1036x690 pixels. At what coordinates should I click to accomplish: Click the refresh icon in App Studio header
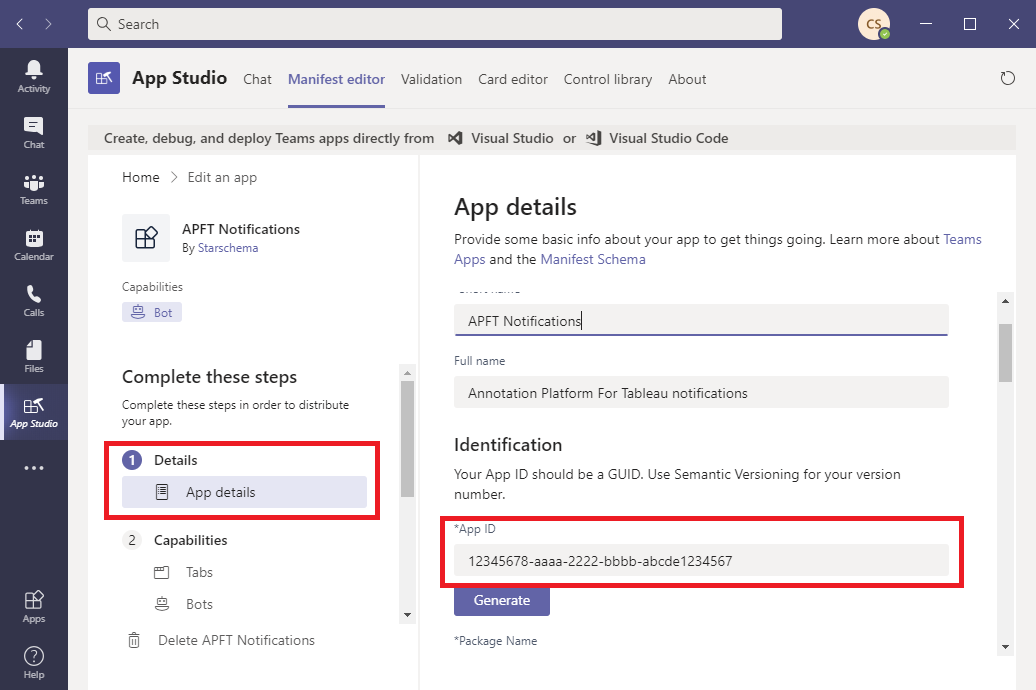(1007, 79)
